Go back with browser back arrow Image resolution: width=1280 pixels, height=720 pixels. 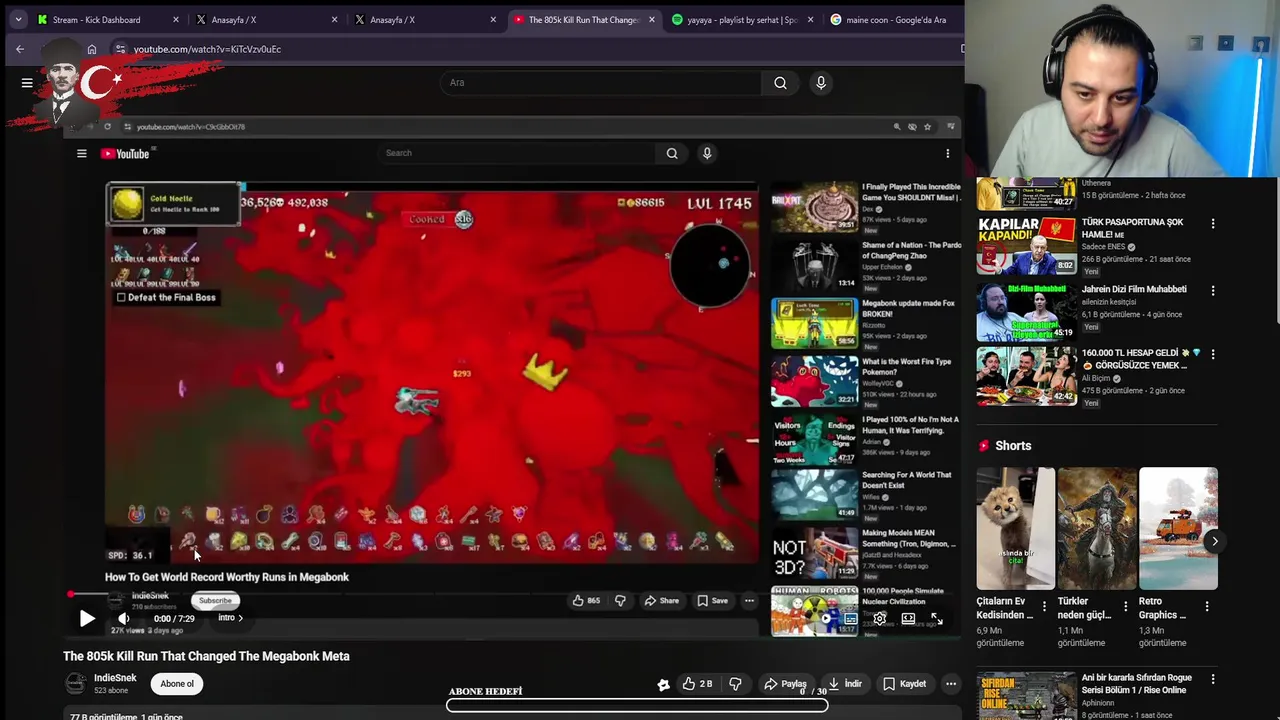pyautogui.click(x=20, y=49)
